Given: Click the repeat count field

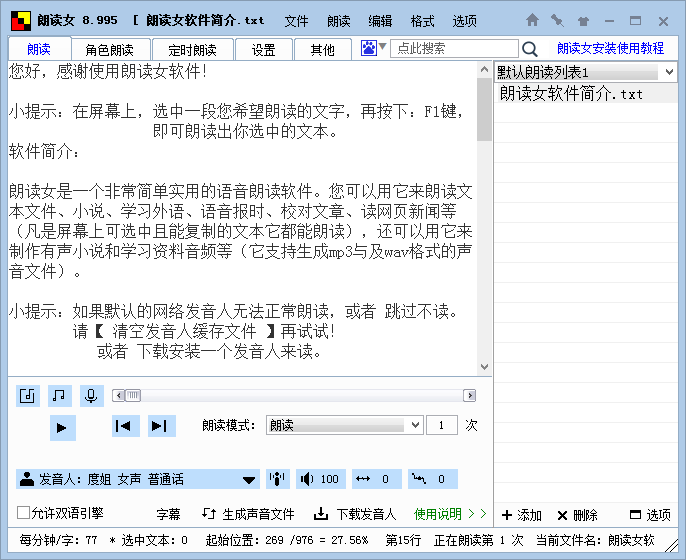Looking at the screenshot, I should (x=442, y=425).
